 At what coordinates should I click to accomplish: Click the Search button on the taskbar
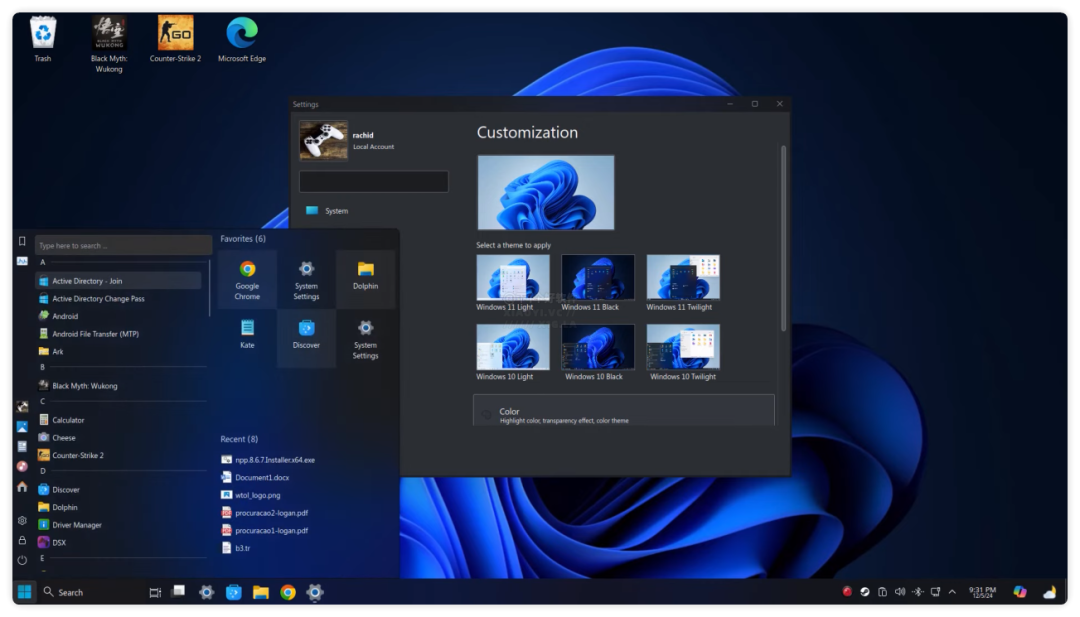pos(64,592)
